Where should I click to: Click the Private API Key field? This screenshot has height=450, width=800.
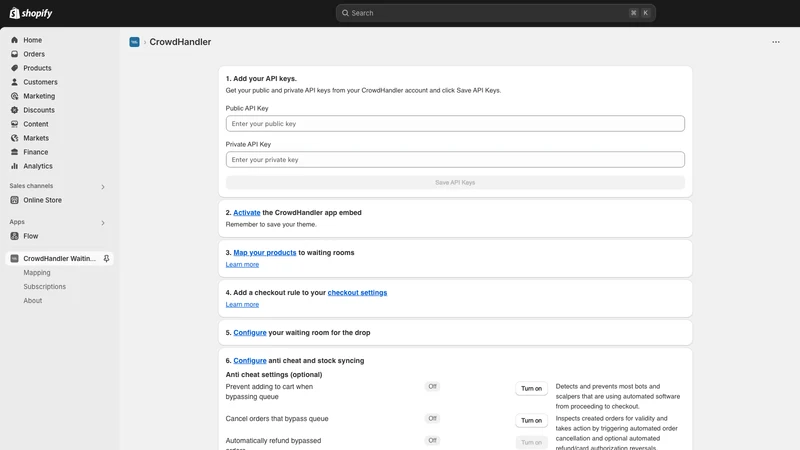[x=455, y=160]
